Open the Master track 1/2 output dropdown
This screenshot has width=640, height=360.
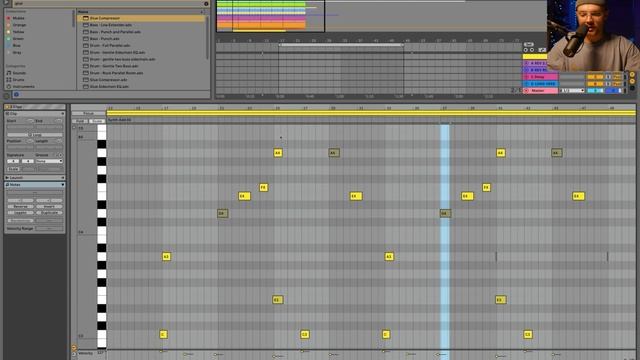(572, 91)
